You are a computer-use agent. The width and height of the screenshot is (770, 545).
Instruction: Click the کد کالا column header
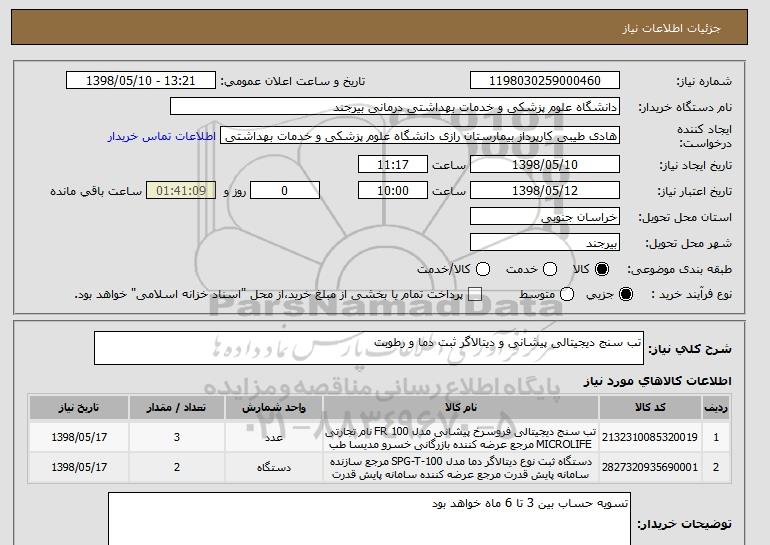650,408
